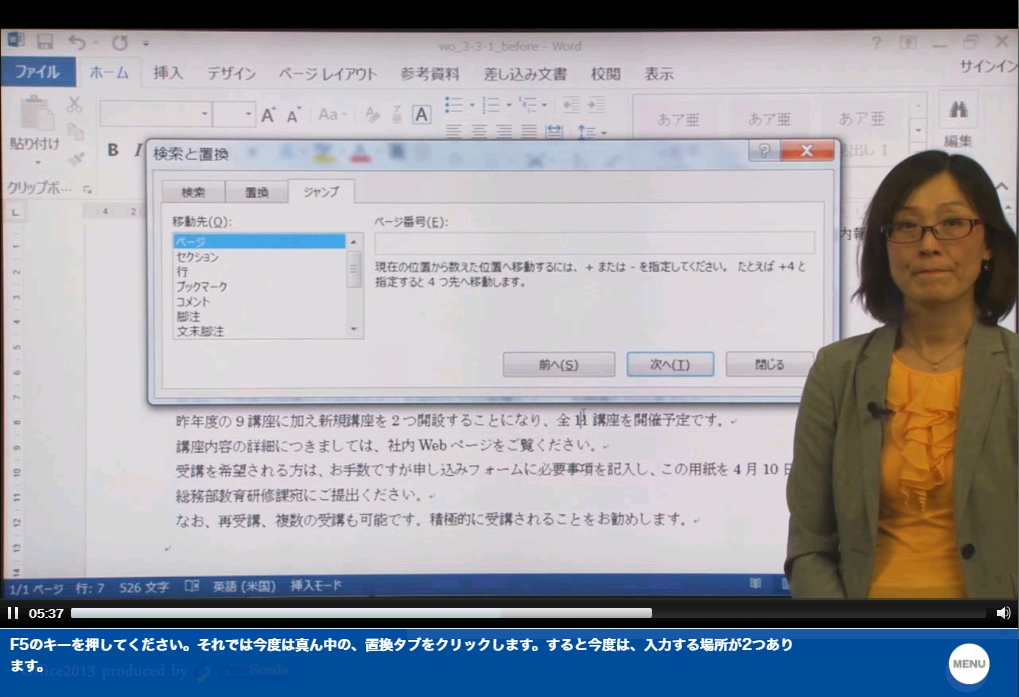The height and width of the screenshot is (697, 1019).
Task: Click the redo/repeat icon
Action: [x=120, y=43]
